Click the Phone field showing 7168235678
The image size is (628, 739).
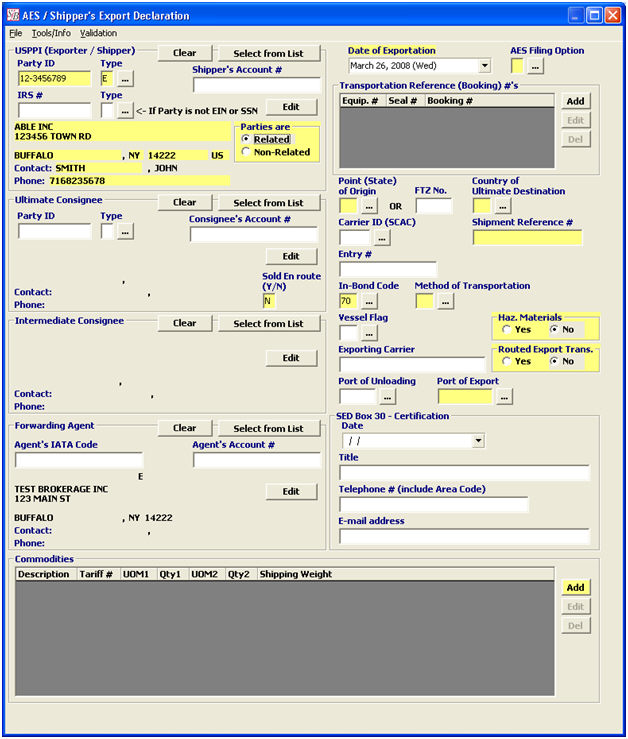tap(140, 181)
